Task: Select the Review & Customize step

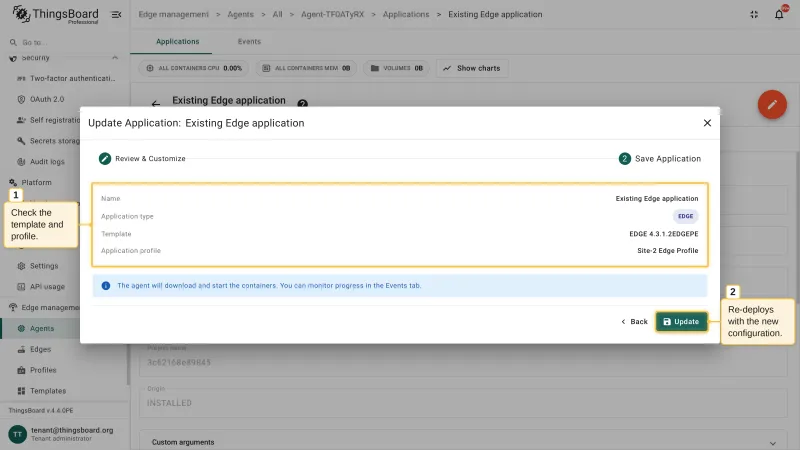Action: point(142,159)
